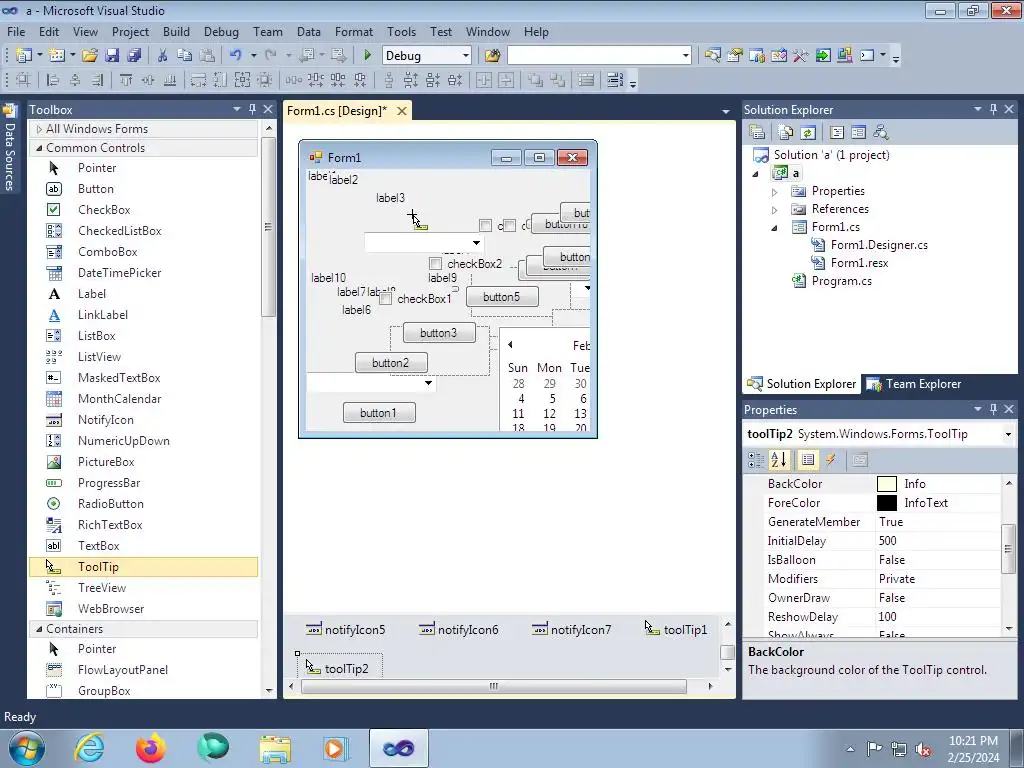
Task: Click the ForeColor InfoText color swatch
Action: [886, 503]
